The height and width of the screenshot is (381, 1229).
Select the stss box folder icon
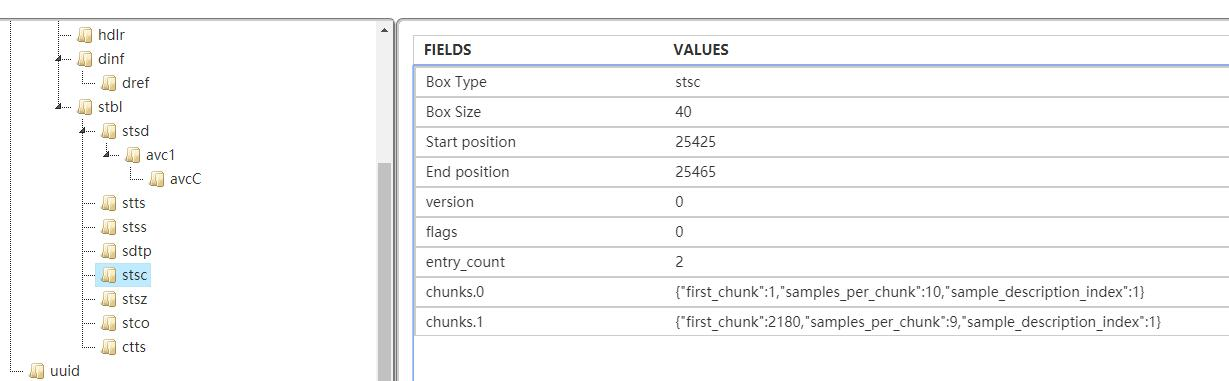point(109,227)
